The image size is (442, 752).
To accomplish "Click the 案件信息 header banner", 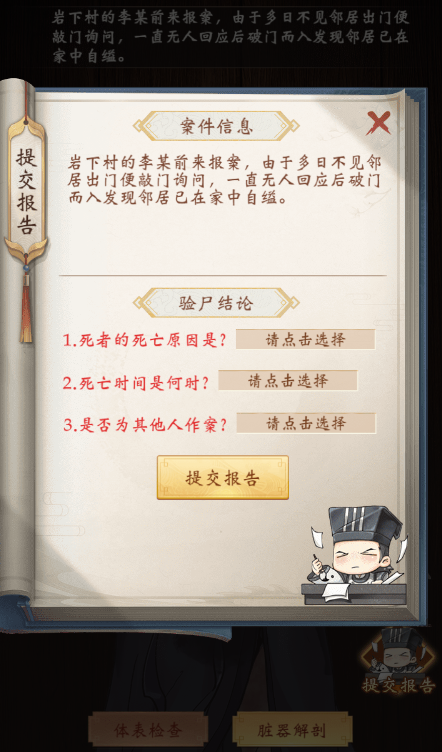I will tap(216, 126).
